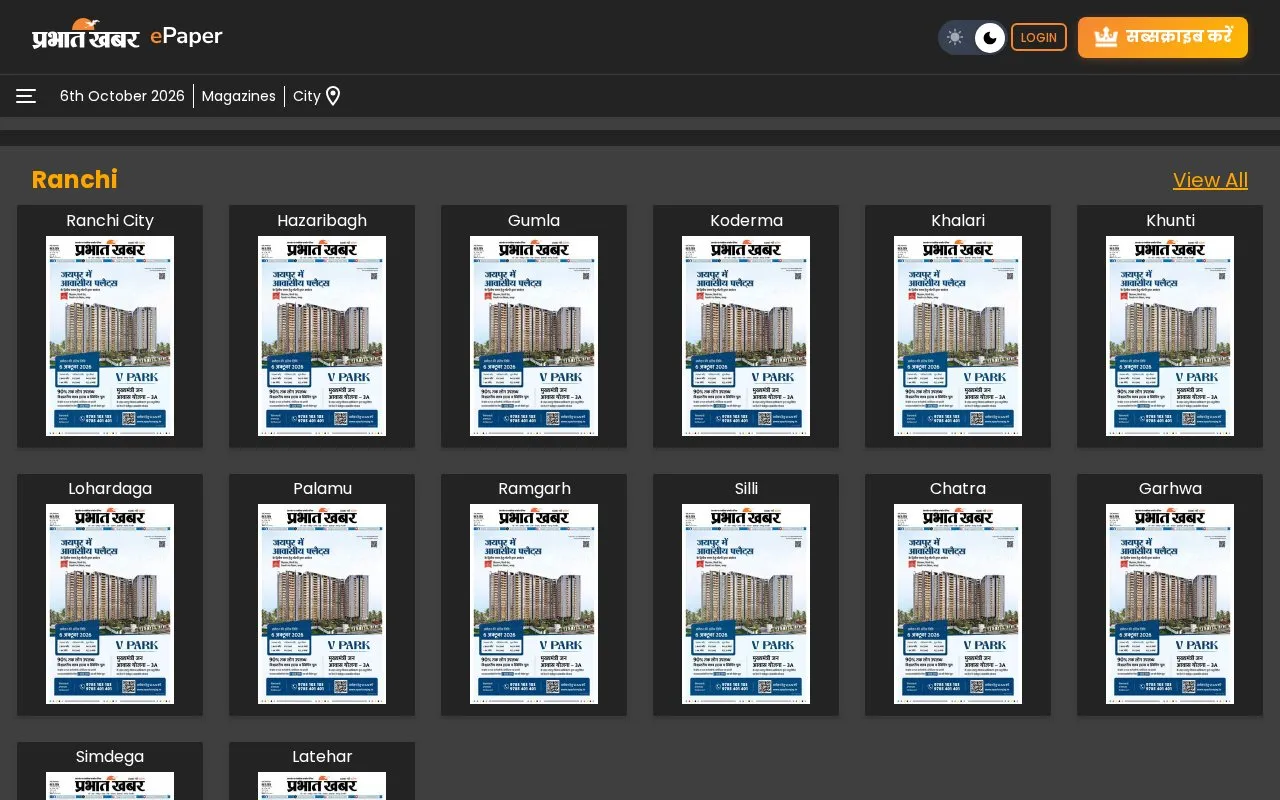Open the Chatra edition thumbnail
The image size is (1280, 800).
(958, 604)
